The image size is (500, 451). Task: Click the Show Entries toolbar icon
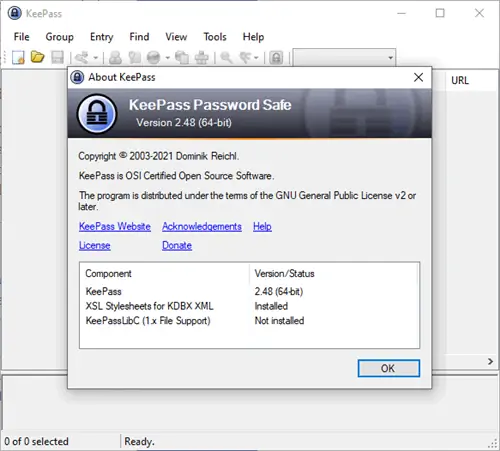[245, 57]
